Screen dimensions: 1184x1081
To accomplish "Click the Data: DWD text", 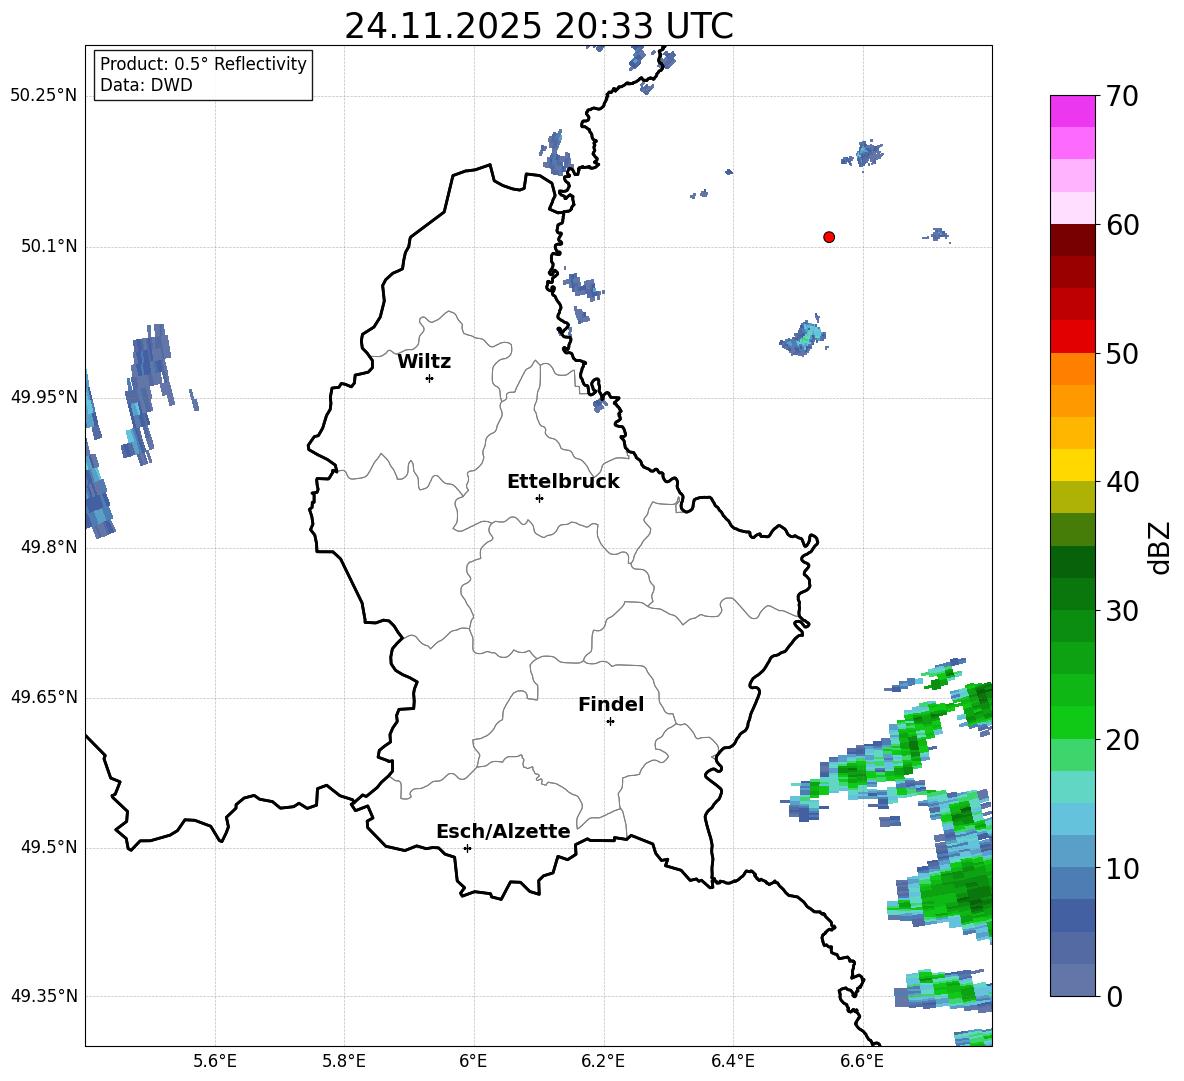I will point(146,85).
